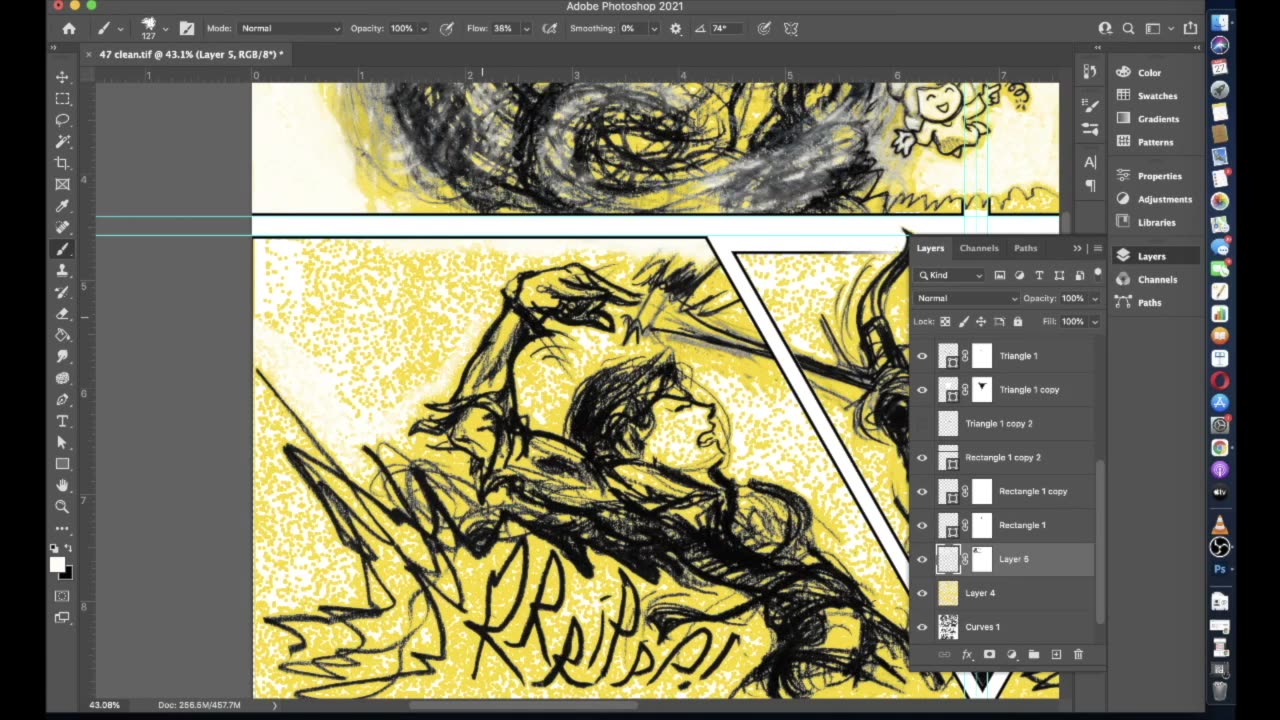Open Edit Toolbar three-dots menu
Image resolution: width=1280 pixels, height=720 pixels.
[62, 528]
